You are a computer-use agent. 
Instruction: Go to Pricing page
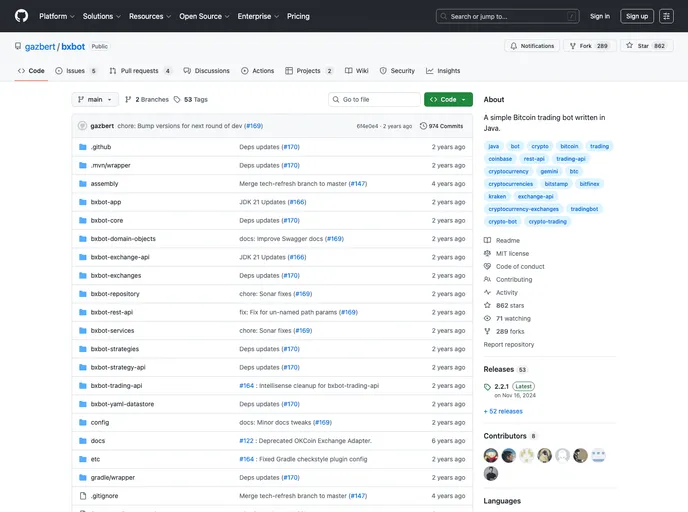298,16
